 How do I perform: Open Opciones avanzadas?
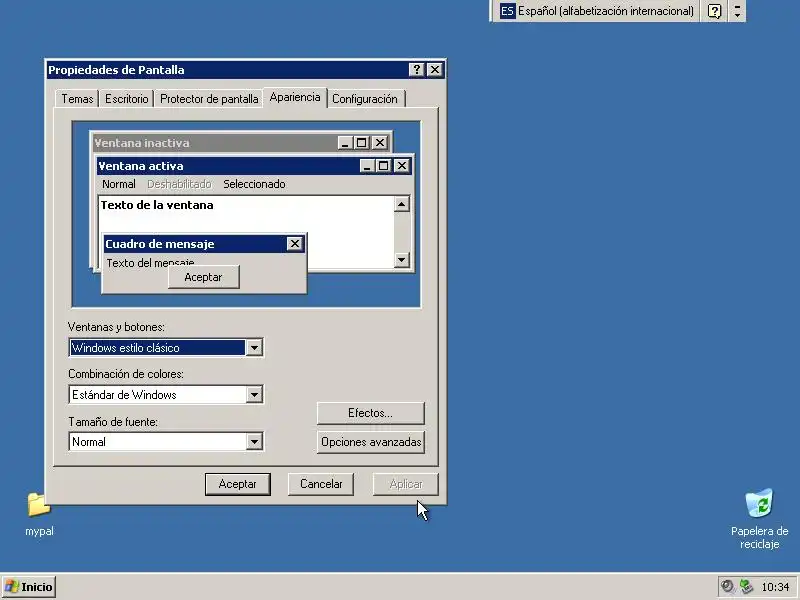pos(370,442)
